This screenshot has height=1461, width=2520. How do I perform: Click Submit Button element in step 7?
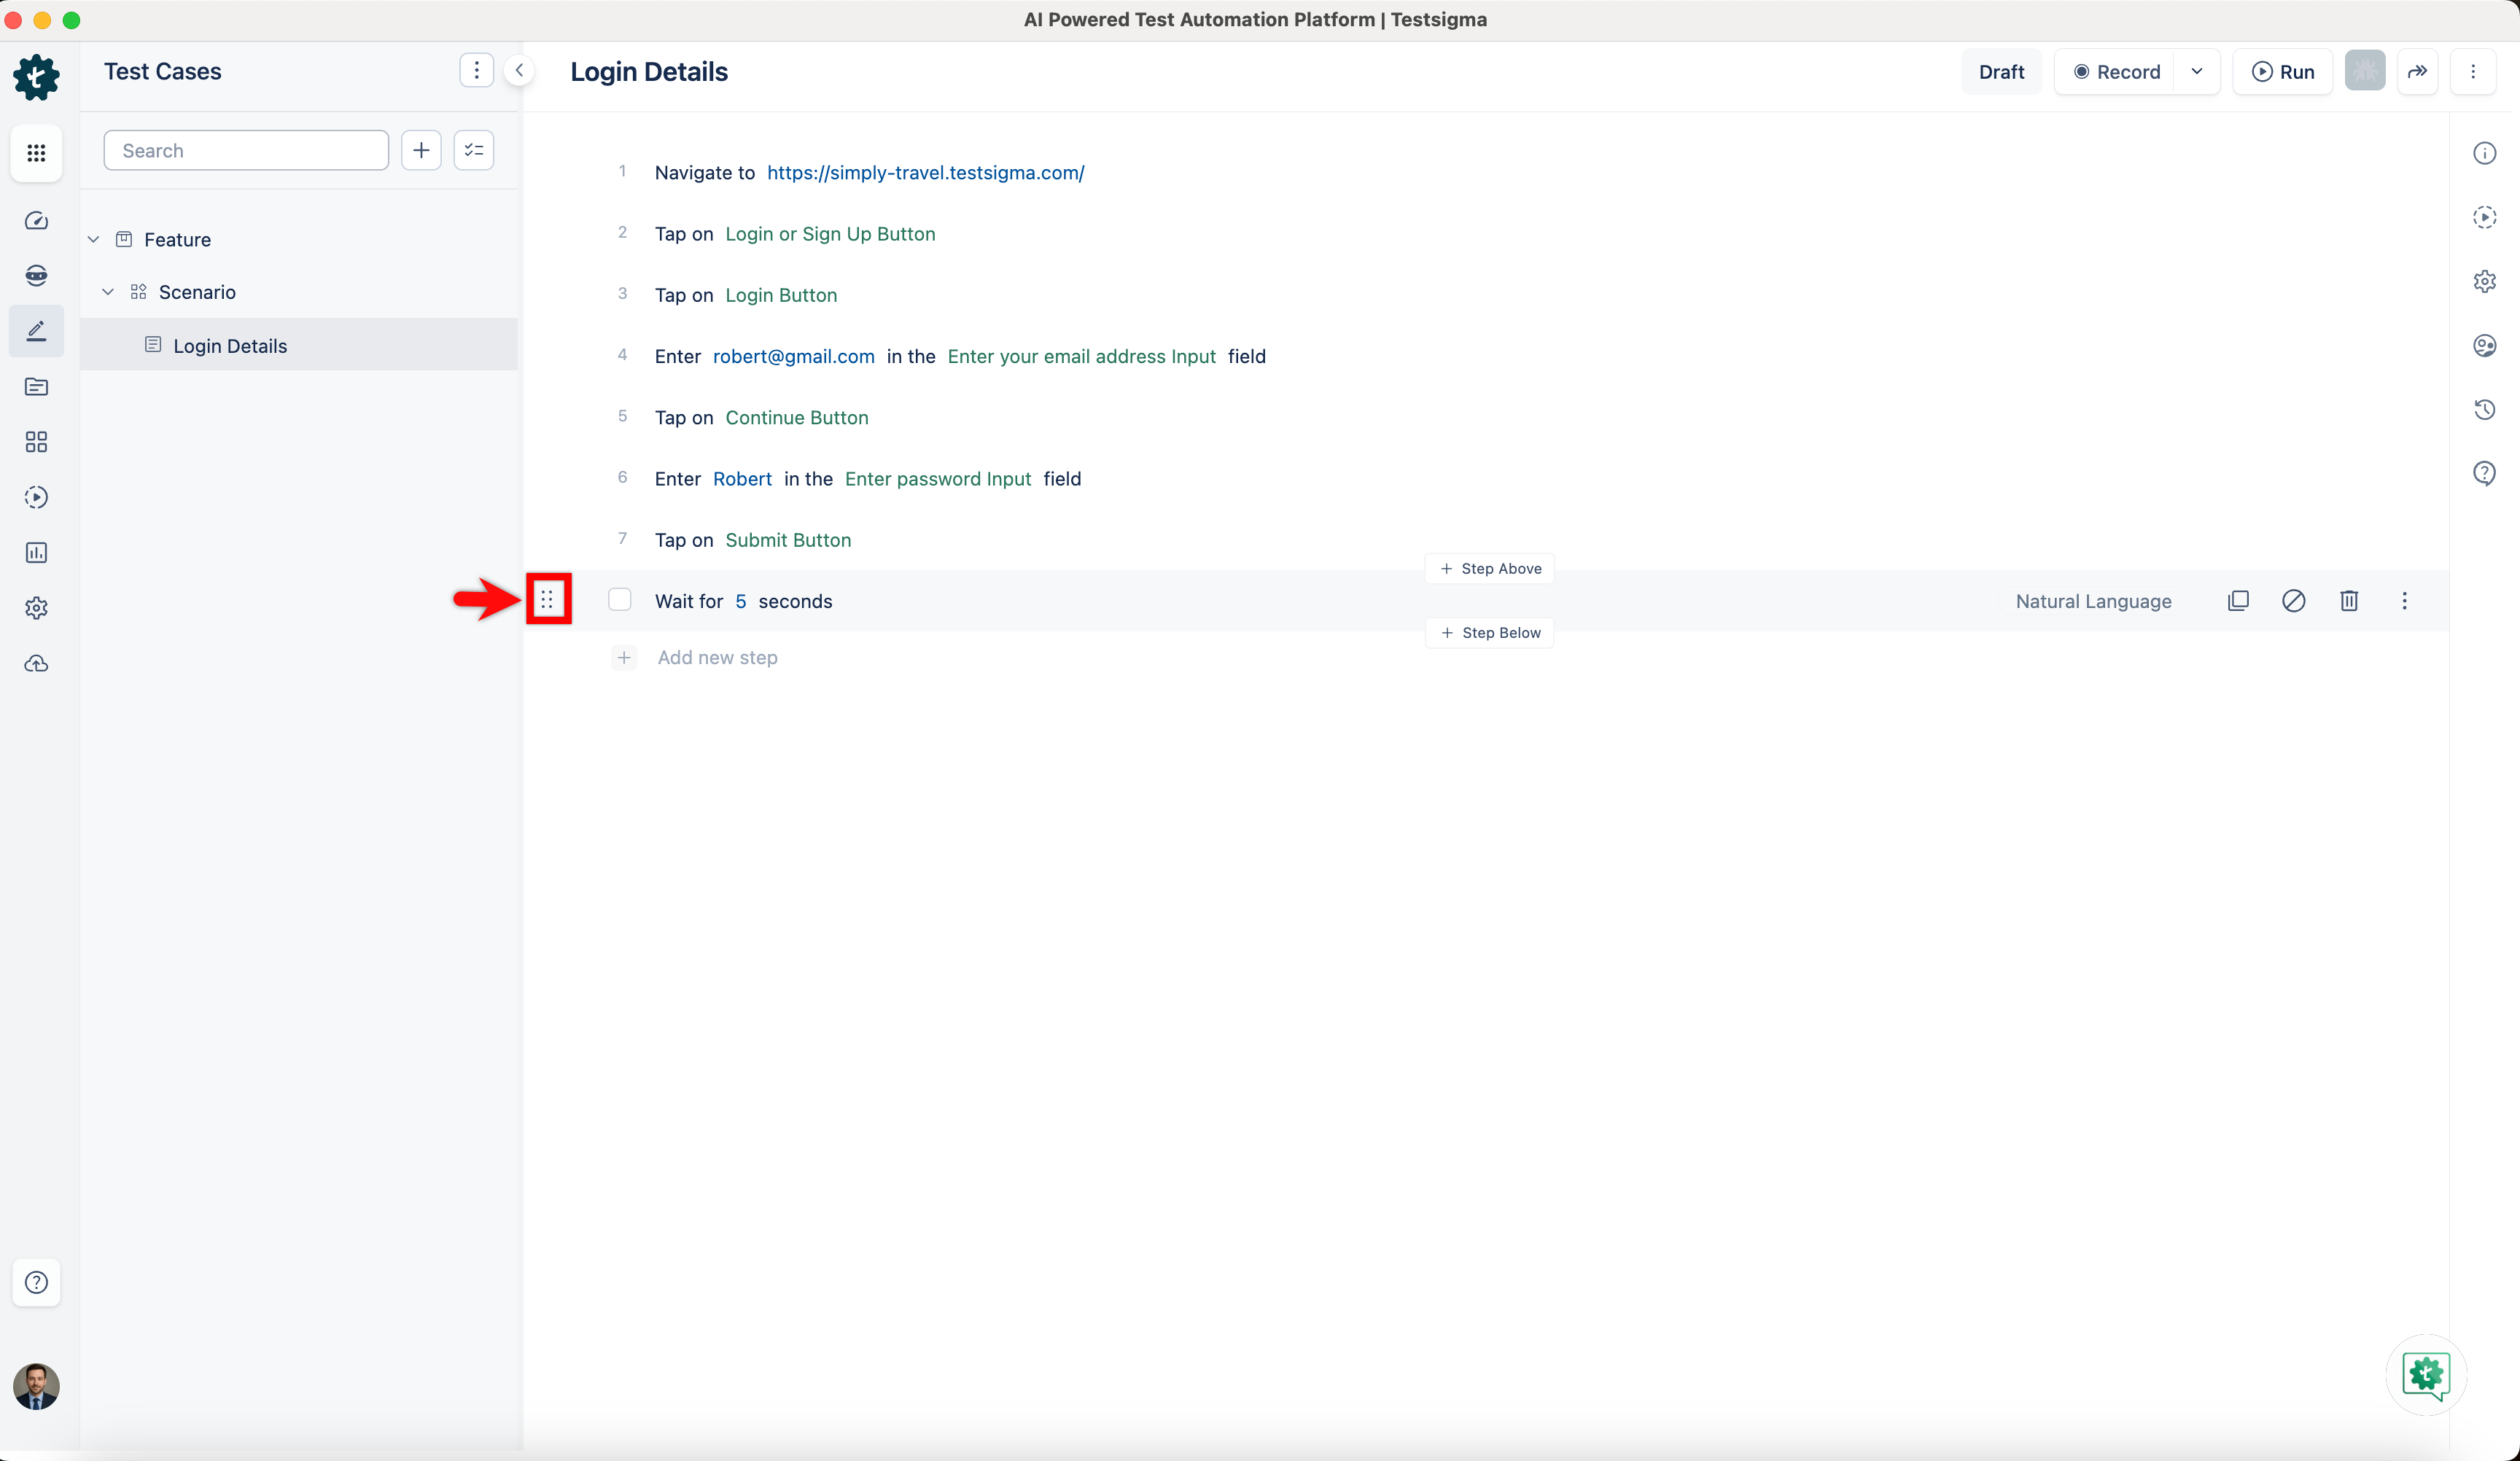[788, 540]
